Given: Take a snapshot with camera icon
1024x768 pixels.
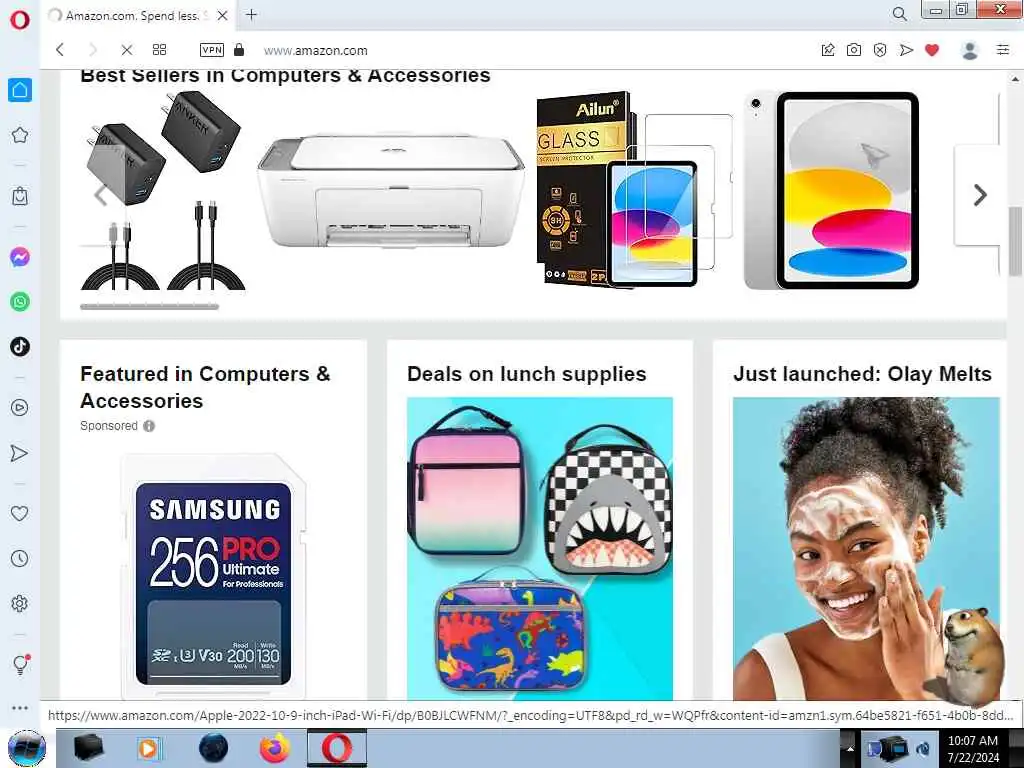Looking at the screenshot, I should click(x=854, y=50).
